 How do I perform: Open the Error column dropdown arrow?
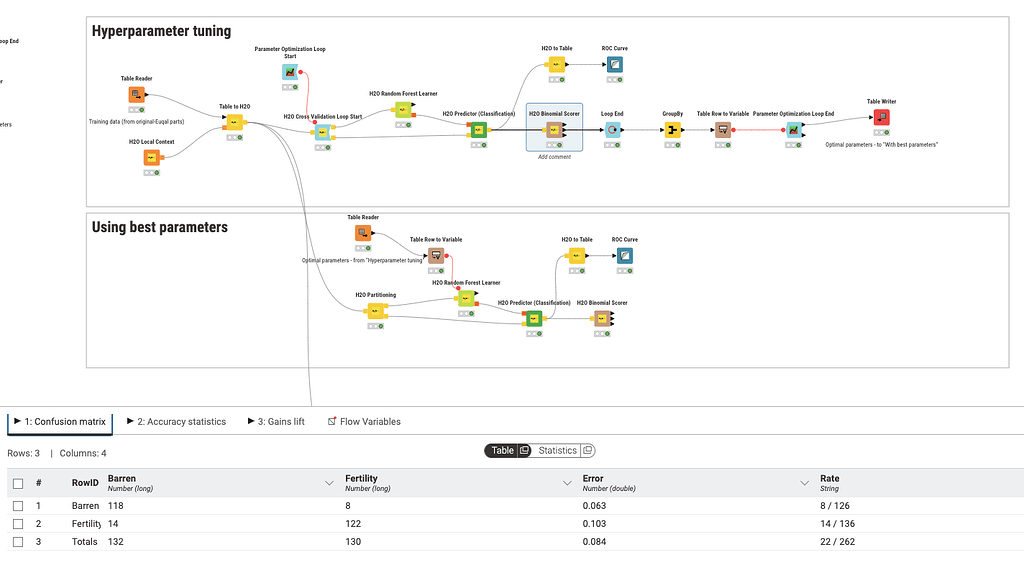click(805, 483)
